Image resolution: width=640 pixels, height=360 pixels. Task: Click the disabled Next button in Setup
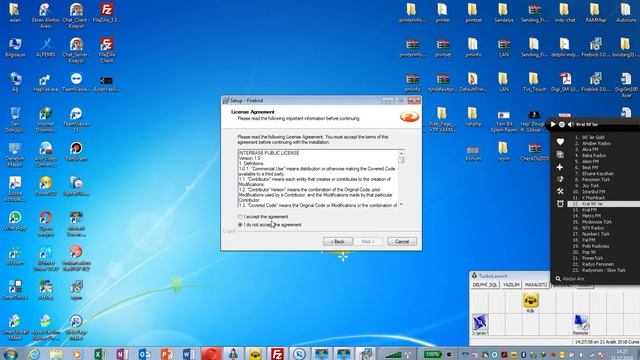coord(368,242)
